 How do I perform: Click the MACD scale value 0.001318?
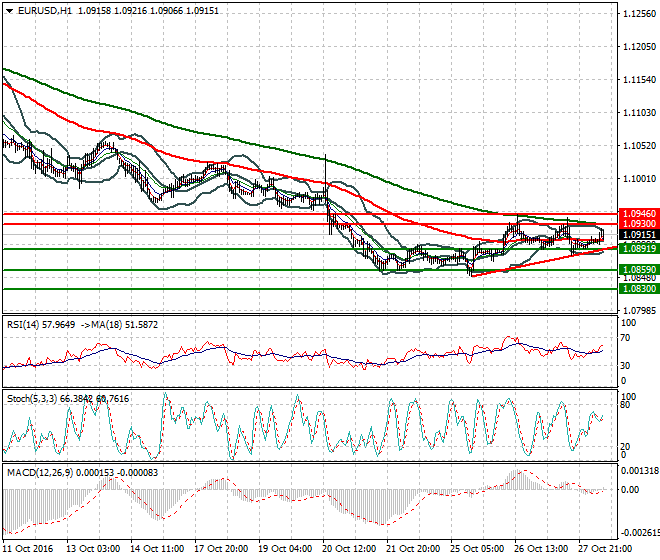[640, 471]
